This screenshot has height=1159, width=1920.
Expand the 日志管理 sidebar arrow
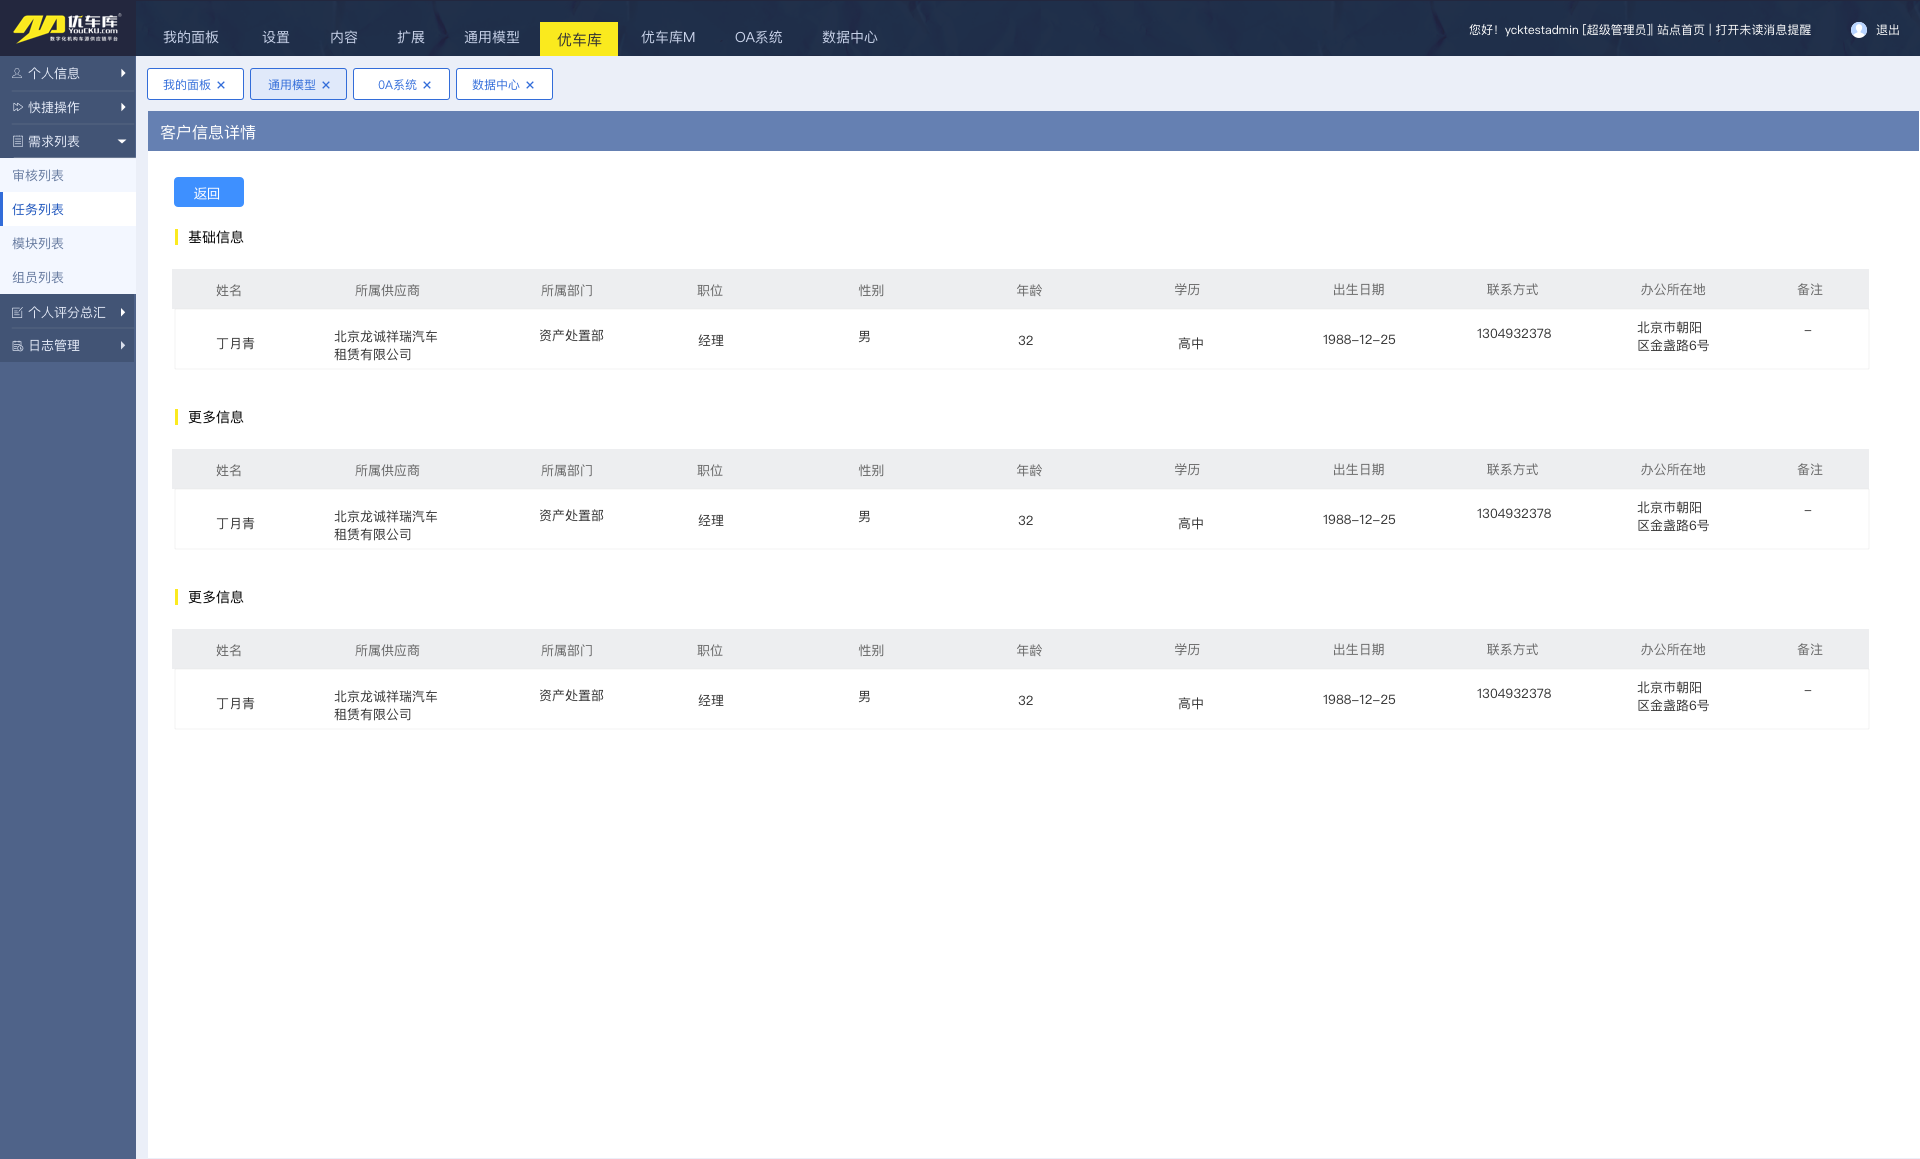(123, 346)
